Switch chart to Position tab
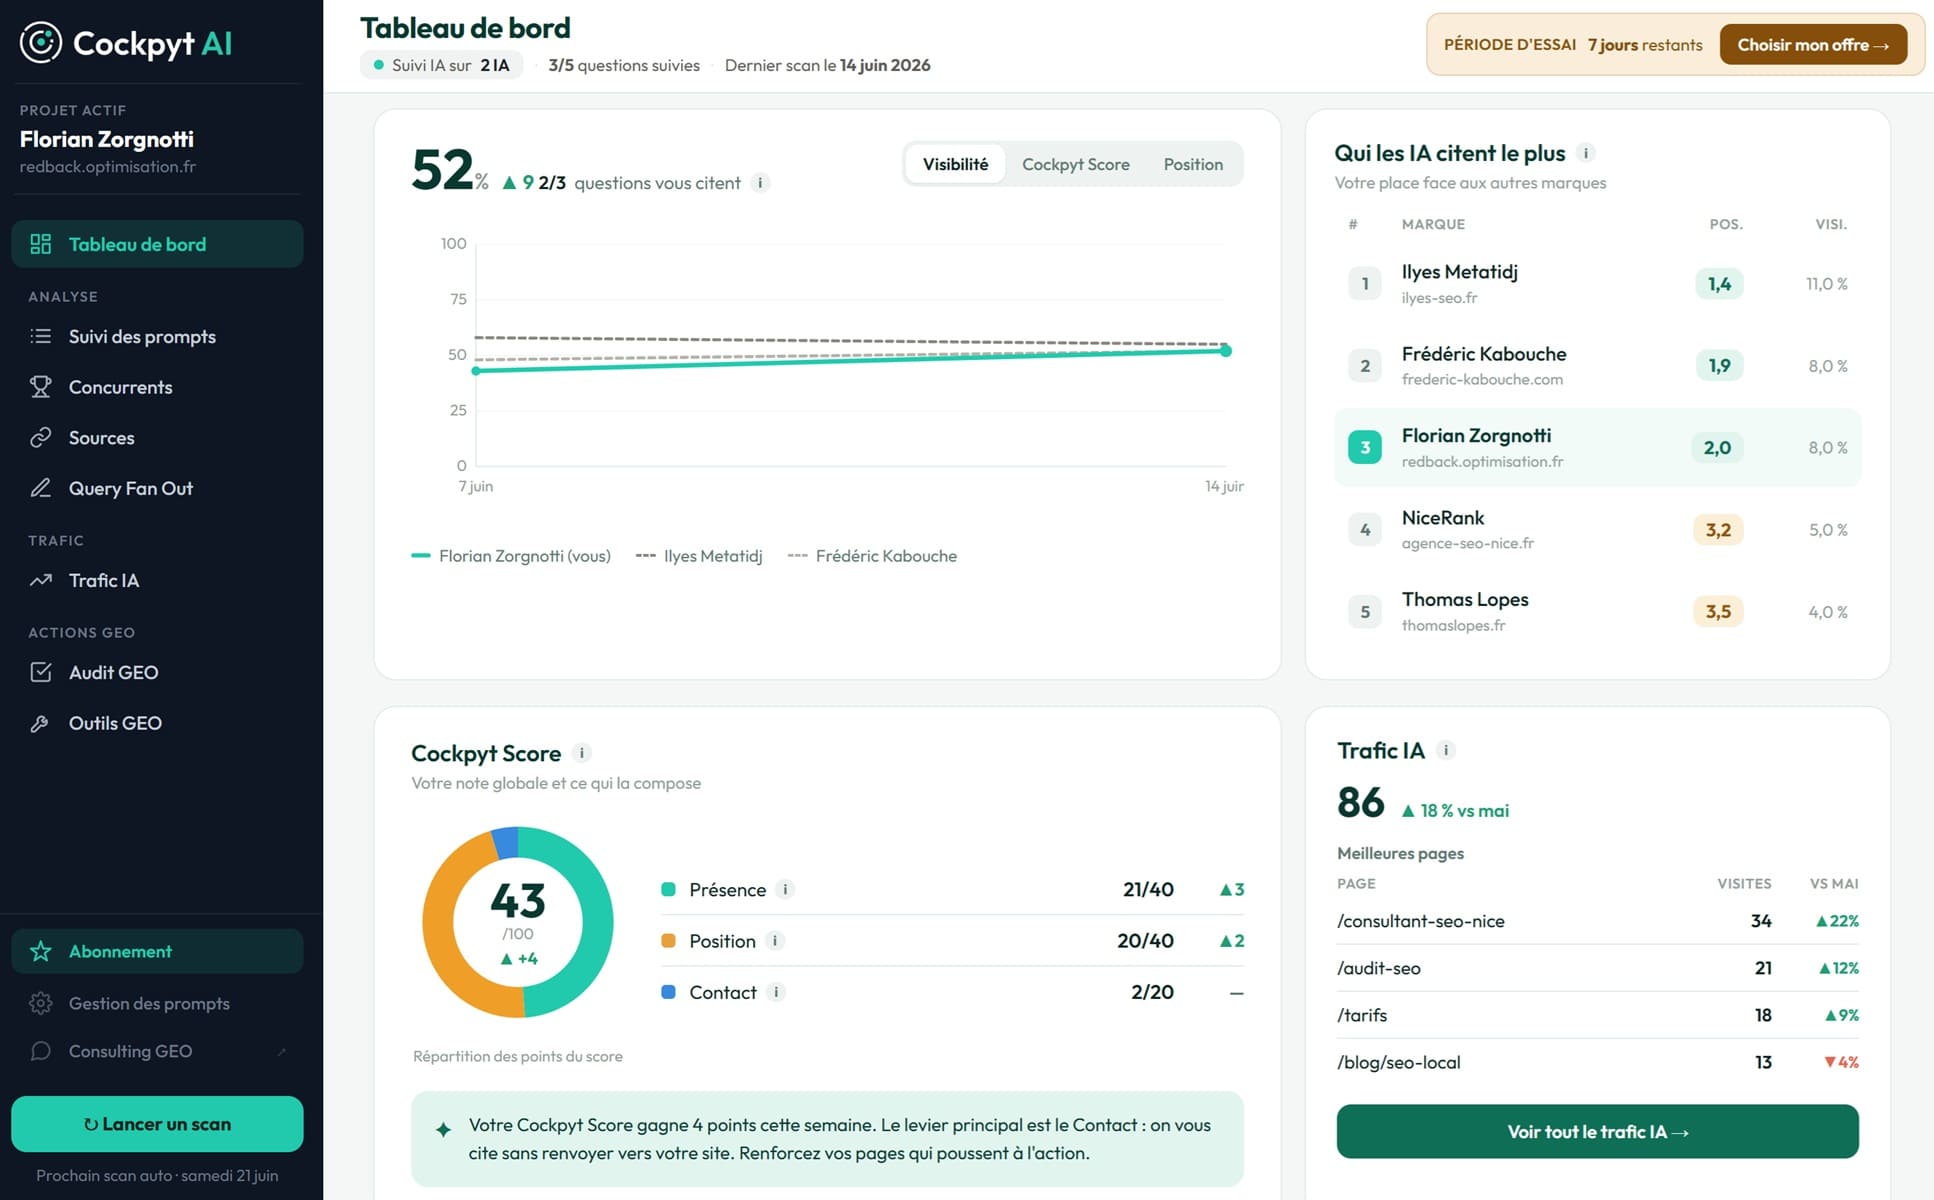The height and width of the screenshot is (1200, 1934). tap(1192, 164)
